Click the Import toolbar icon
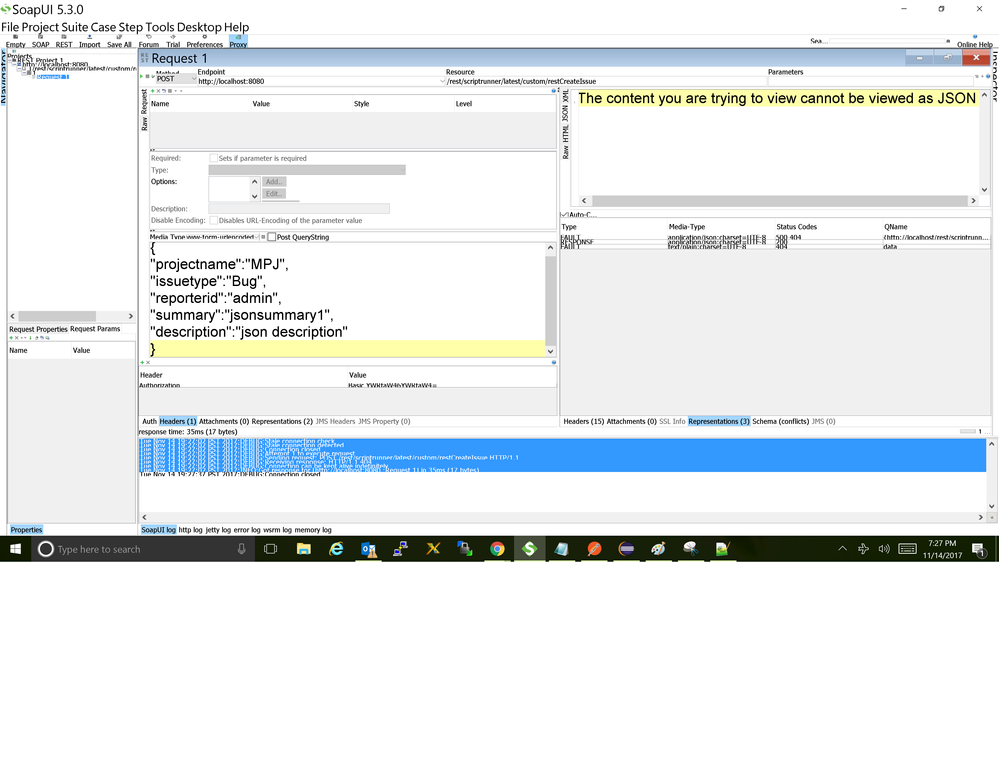 pyautogui.click(x=89, y=41)
